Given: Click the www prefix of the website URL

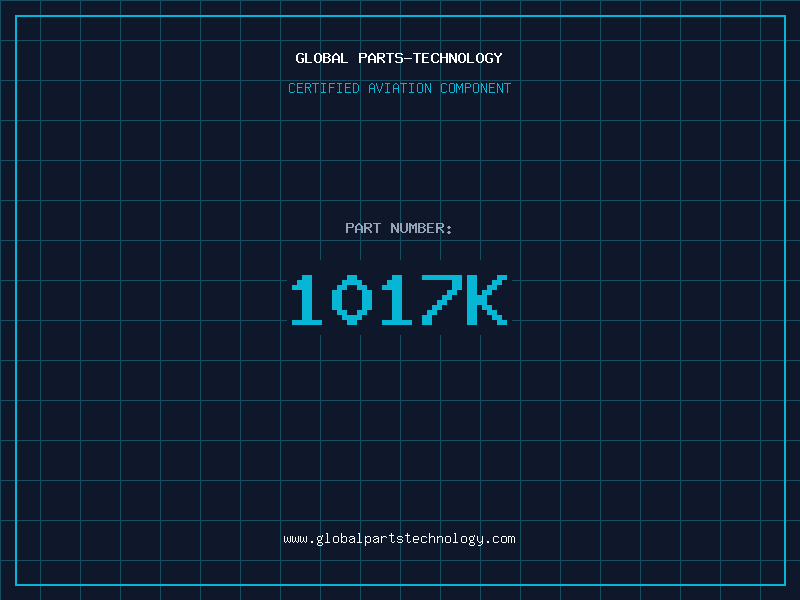Looking at the screenshot, I should tap(295, 539).
